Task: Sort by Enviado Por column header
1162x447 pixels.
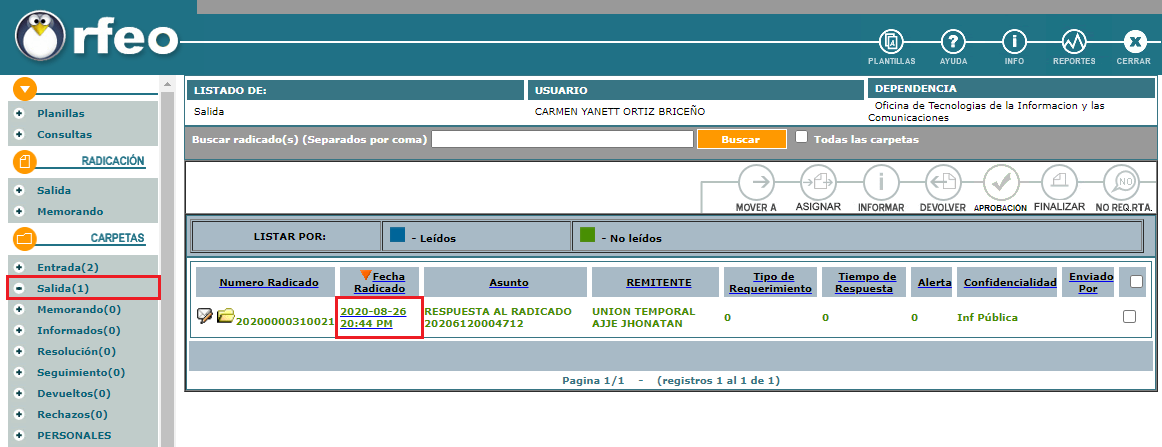Action: pyautogui.click(x=1091, y=282)
